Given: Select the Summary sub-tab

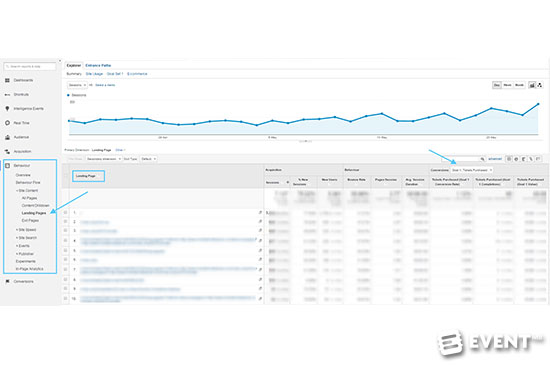Looking at the screenshot, I should (x=74, y=74).
